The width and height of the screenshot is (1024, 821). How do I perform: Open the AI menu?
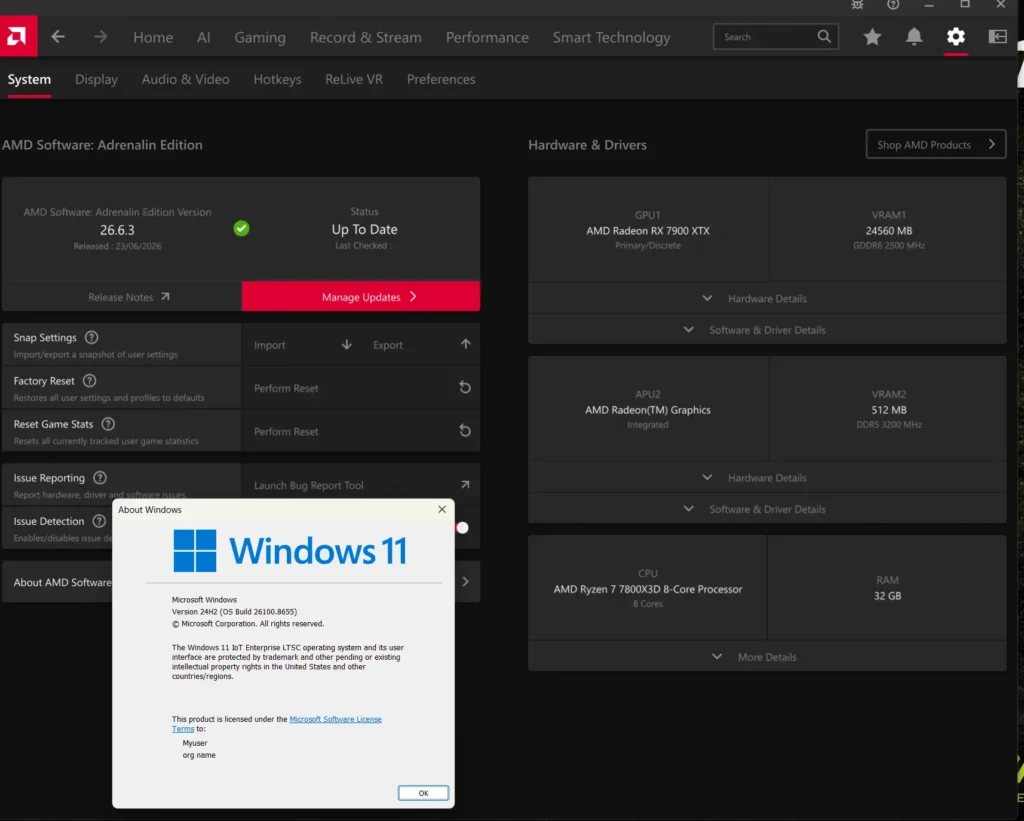point(204,37)
